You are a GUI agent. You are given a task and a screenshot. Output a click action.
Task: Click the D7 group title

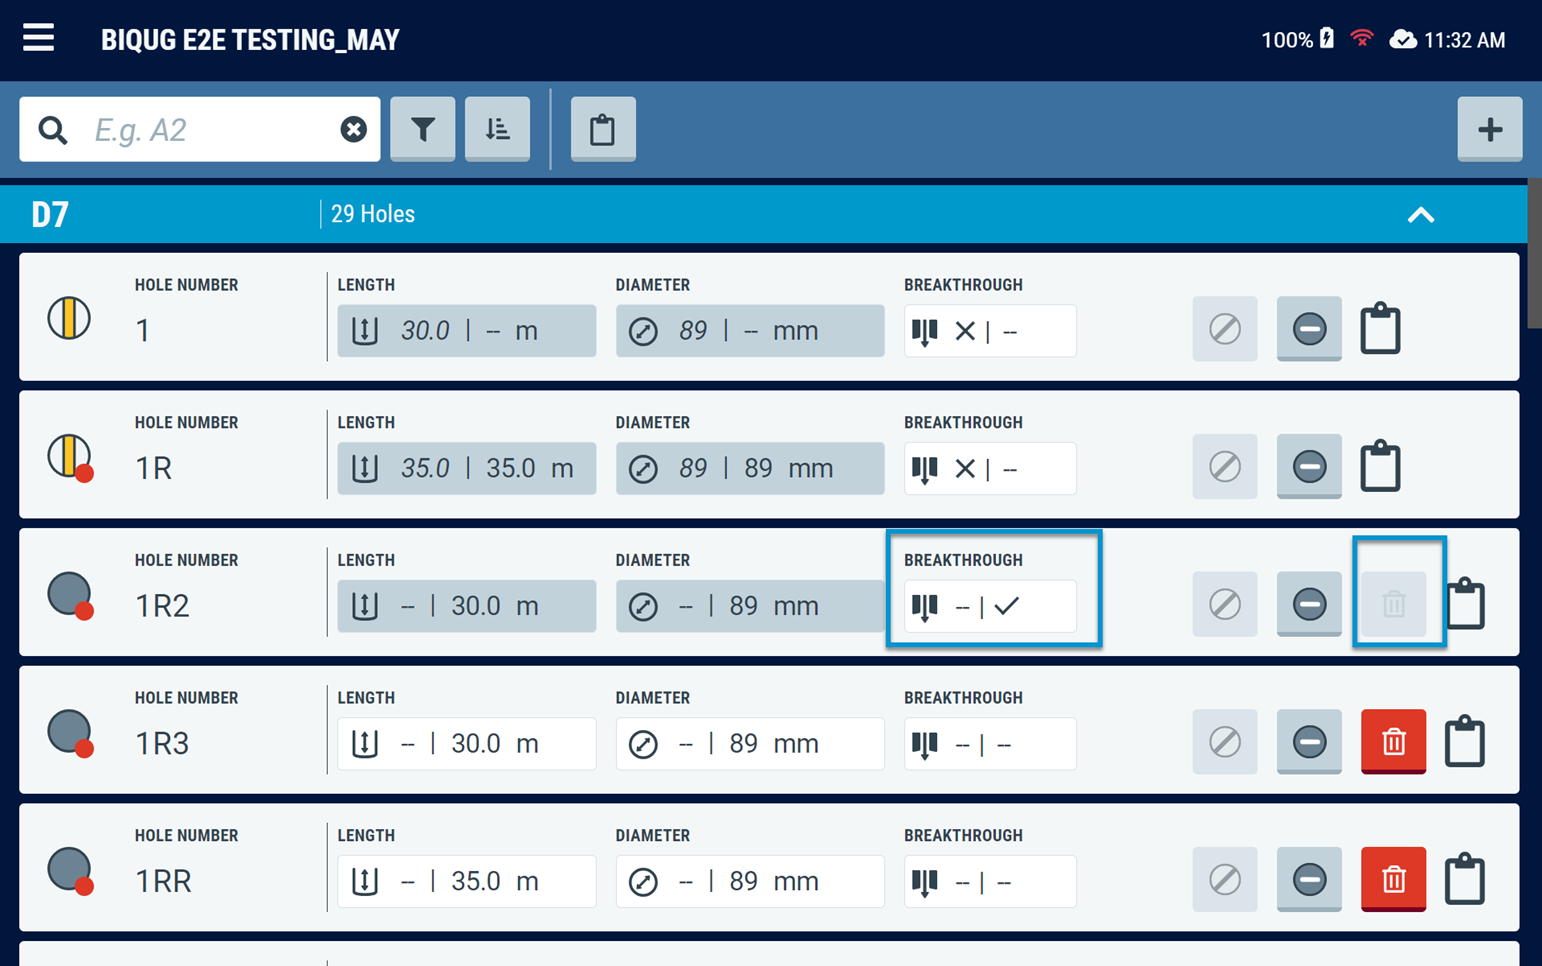pos(50,214)
